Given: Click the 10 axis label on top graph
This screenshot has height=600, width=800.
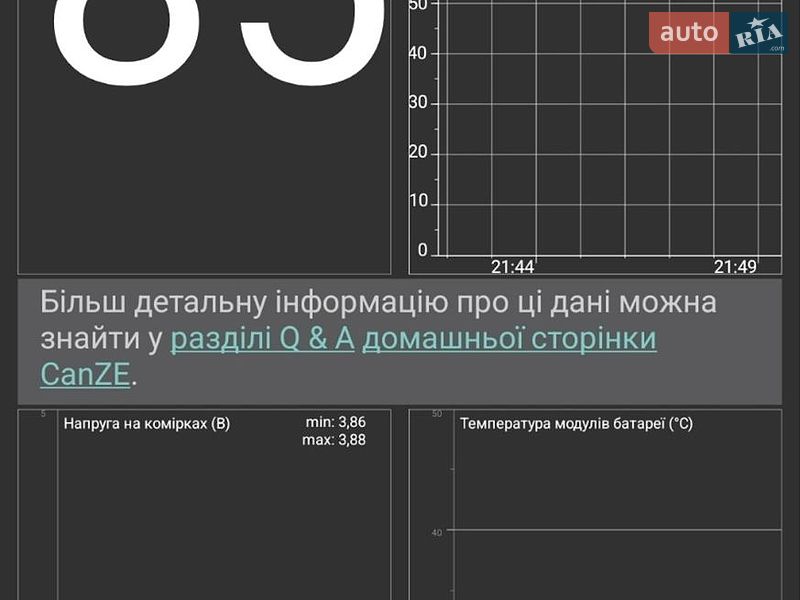Looking at the screenshot, I should click(418, 202).
